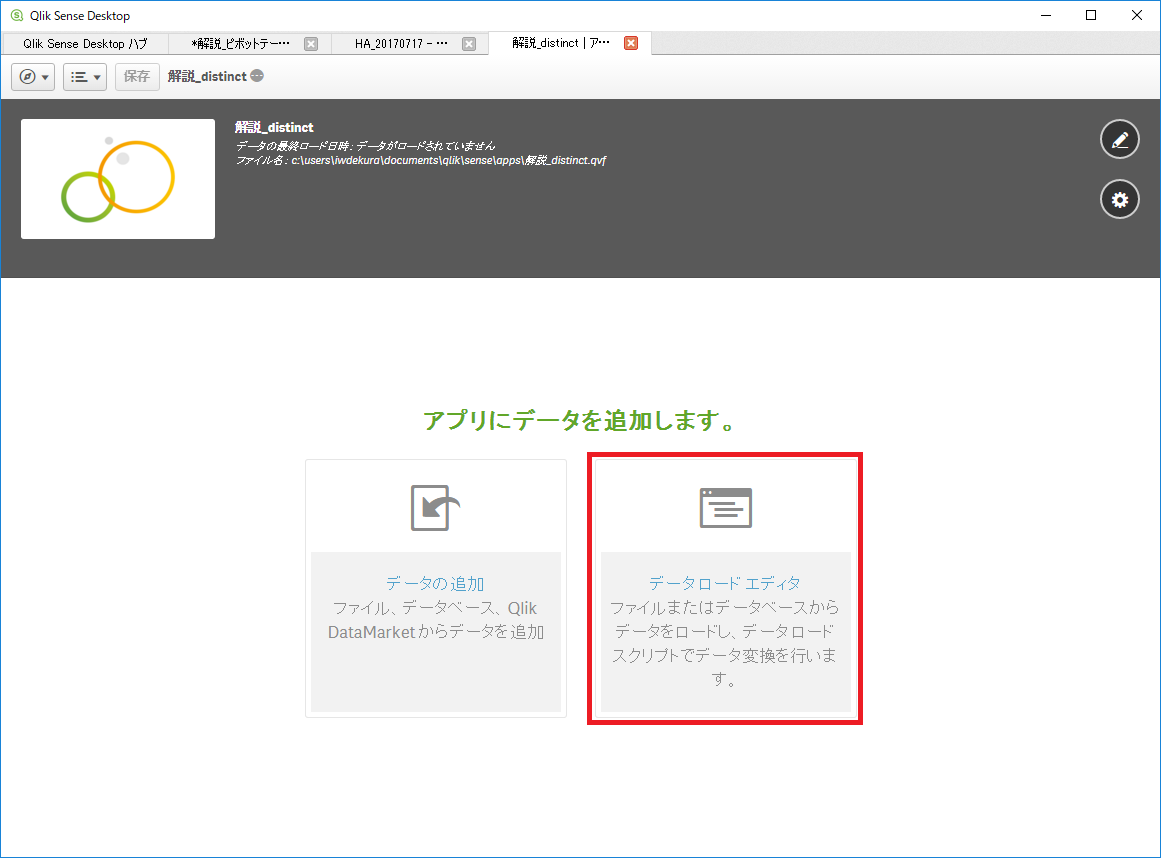Image resolution: width=1161 pixels, height=858 pixels.
Task: Click the データの追加 card description text
Action: click(435, 620)
